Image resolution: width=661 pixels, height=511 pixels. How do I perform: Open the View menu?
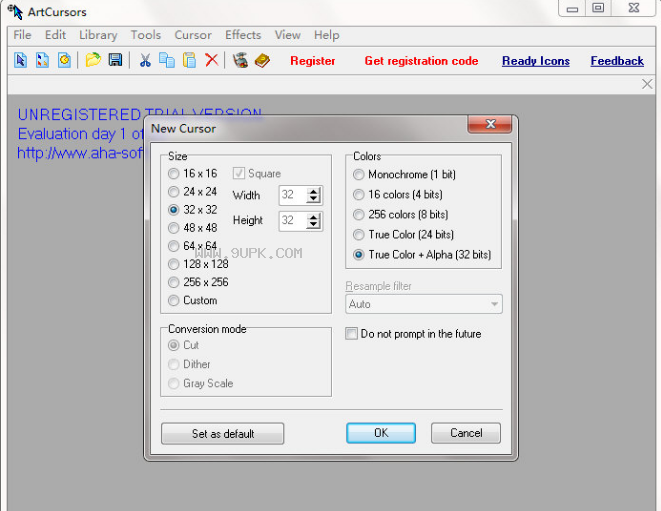tap(288, 35)
